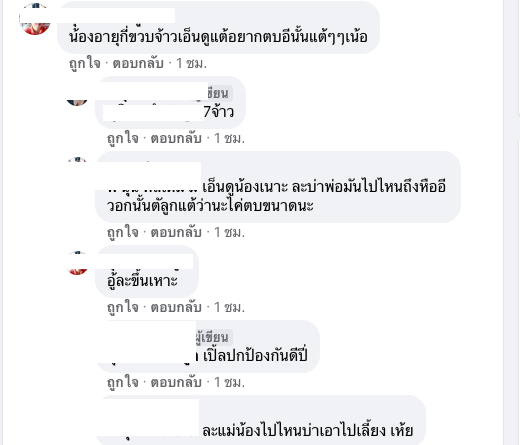
Task: Open the 1 ชม. timestamp of the top comment
Action: coord(191,63)
